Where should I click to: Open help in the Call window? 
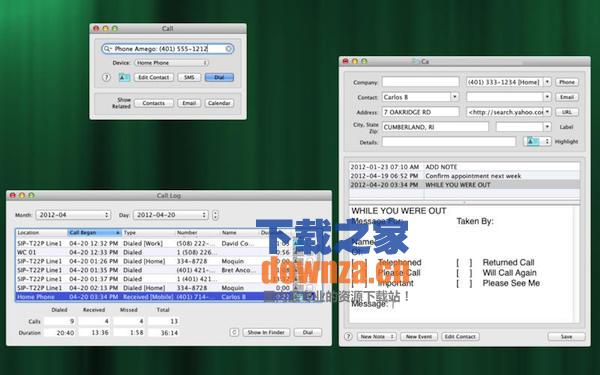pos(106,77)
